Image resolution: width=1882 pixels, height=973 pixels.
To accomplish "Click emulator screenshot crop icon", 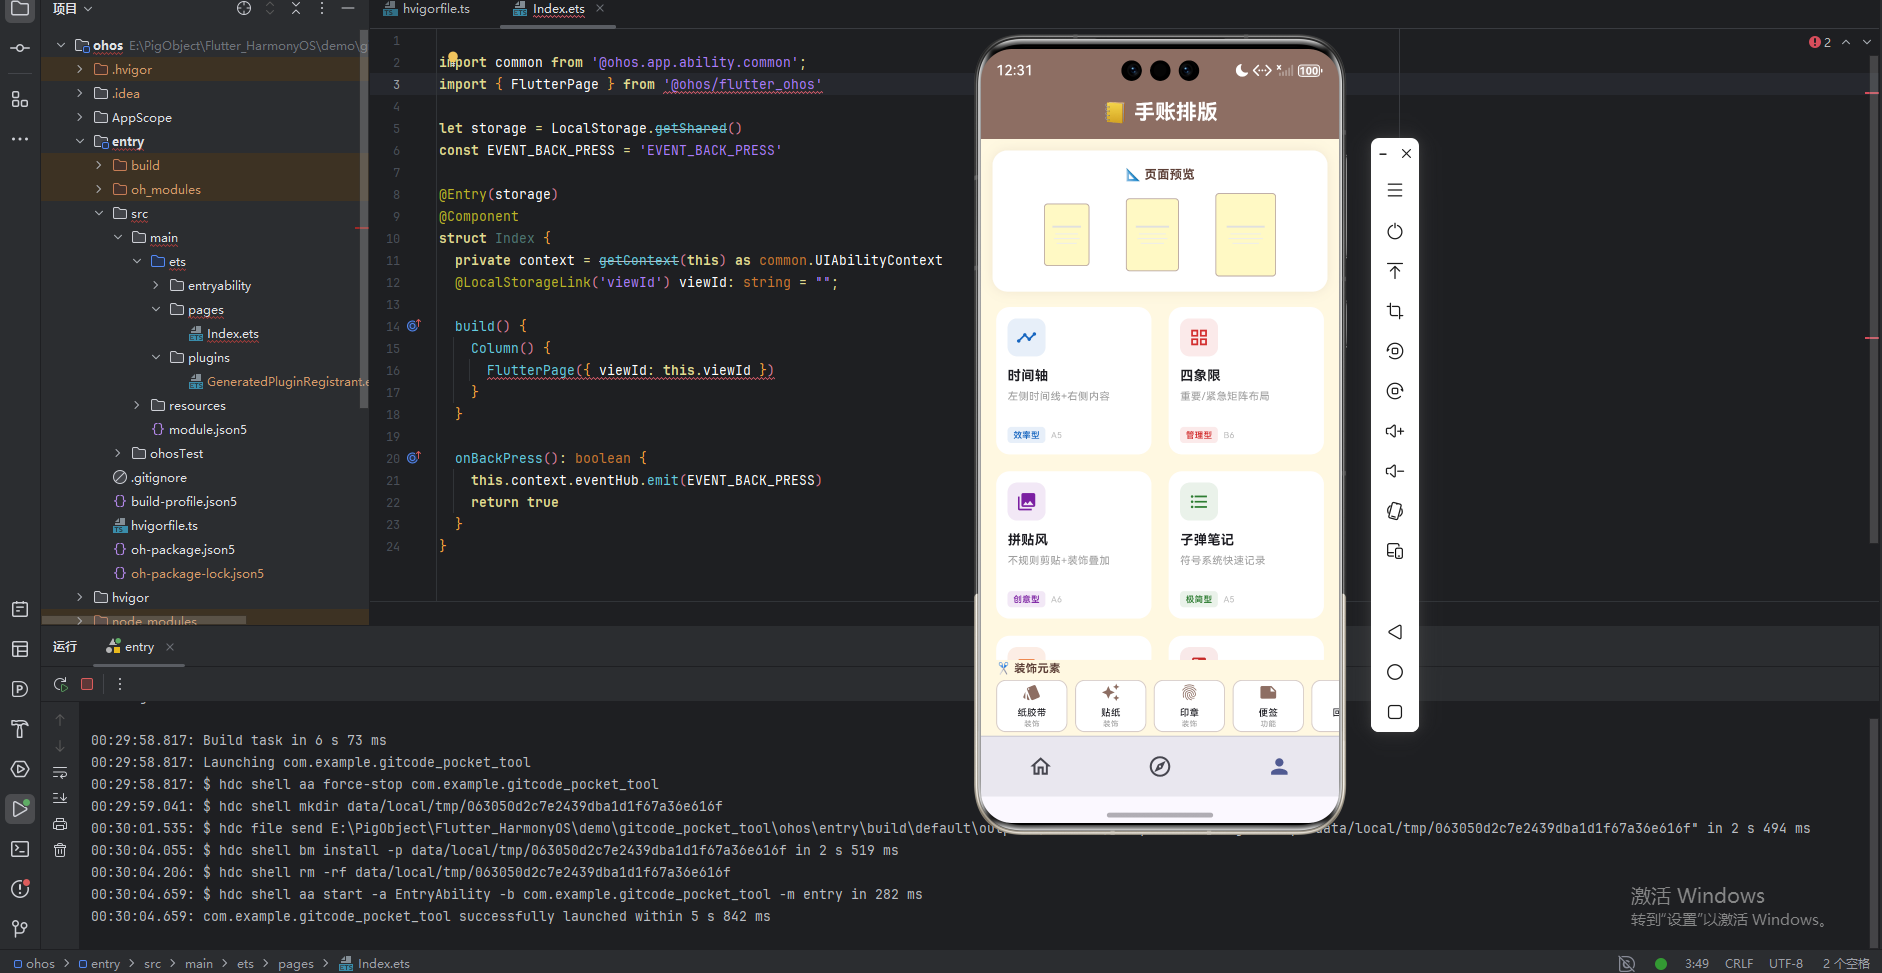I will pyautogui.click(x=1395, y=311).
